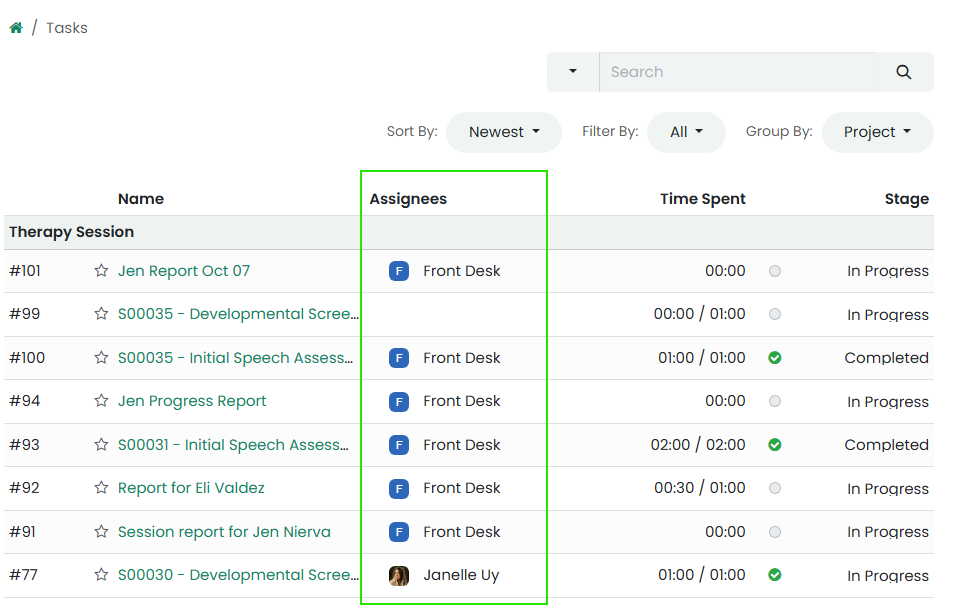The height and width of the screenshot is (606, 970).
Task: Star the Jen Progress Report task
Action: (x=101, y=401)
